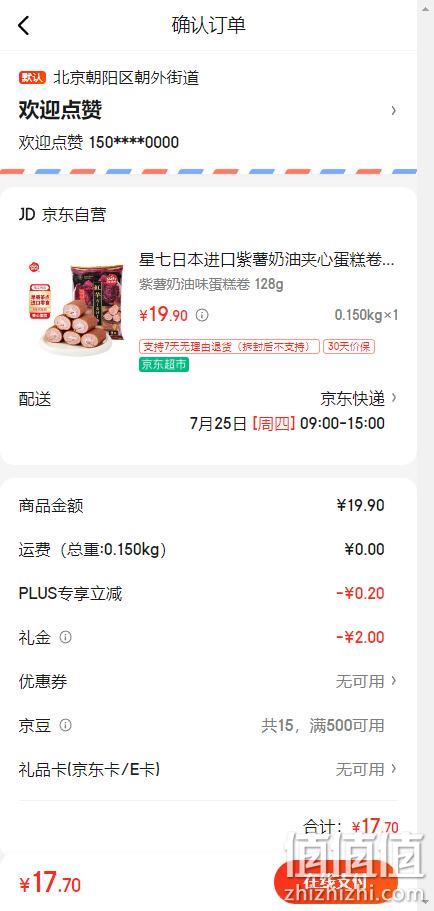434x911 pixels.
Task: Tap the 7天无理由退货 tag
Action: (229, 347)
